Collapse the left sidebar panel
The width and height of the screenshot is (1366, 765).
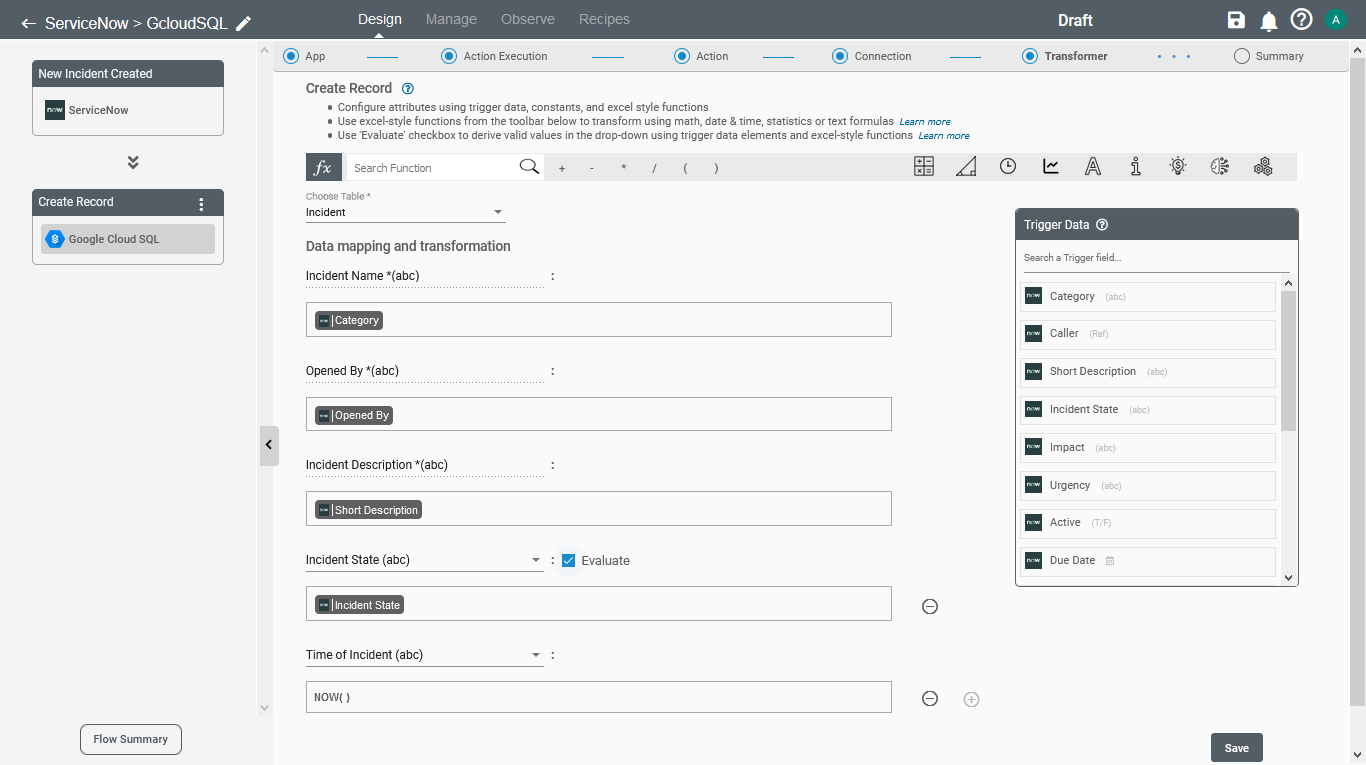[269, 445]
